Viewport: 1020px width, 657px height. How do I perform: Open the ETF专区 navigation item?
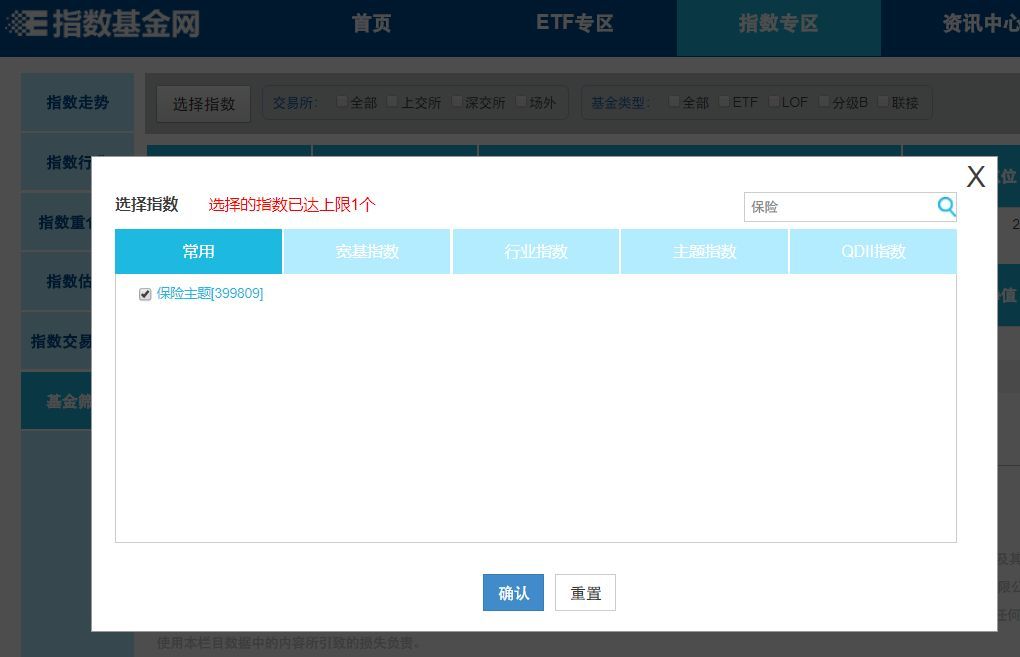click(575, 23)
